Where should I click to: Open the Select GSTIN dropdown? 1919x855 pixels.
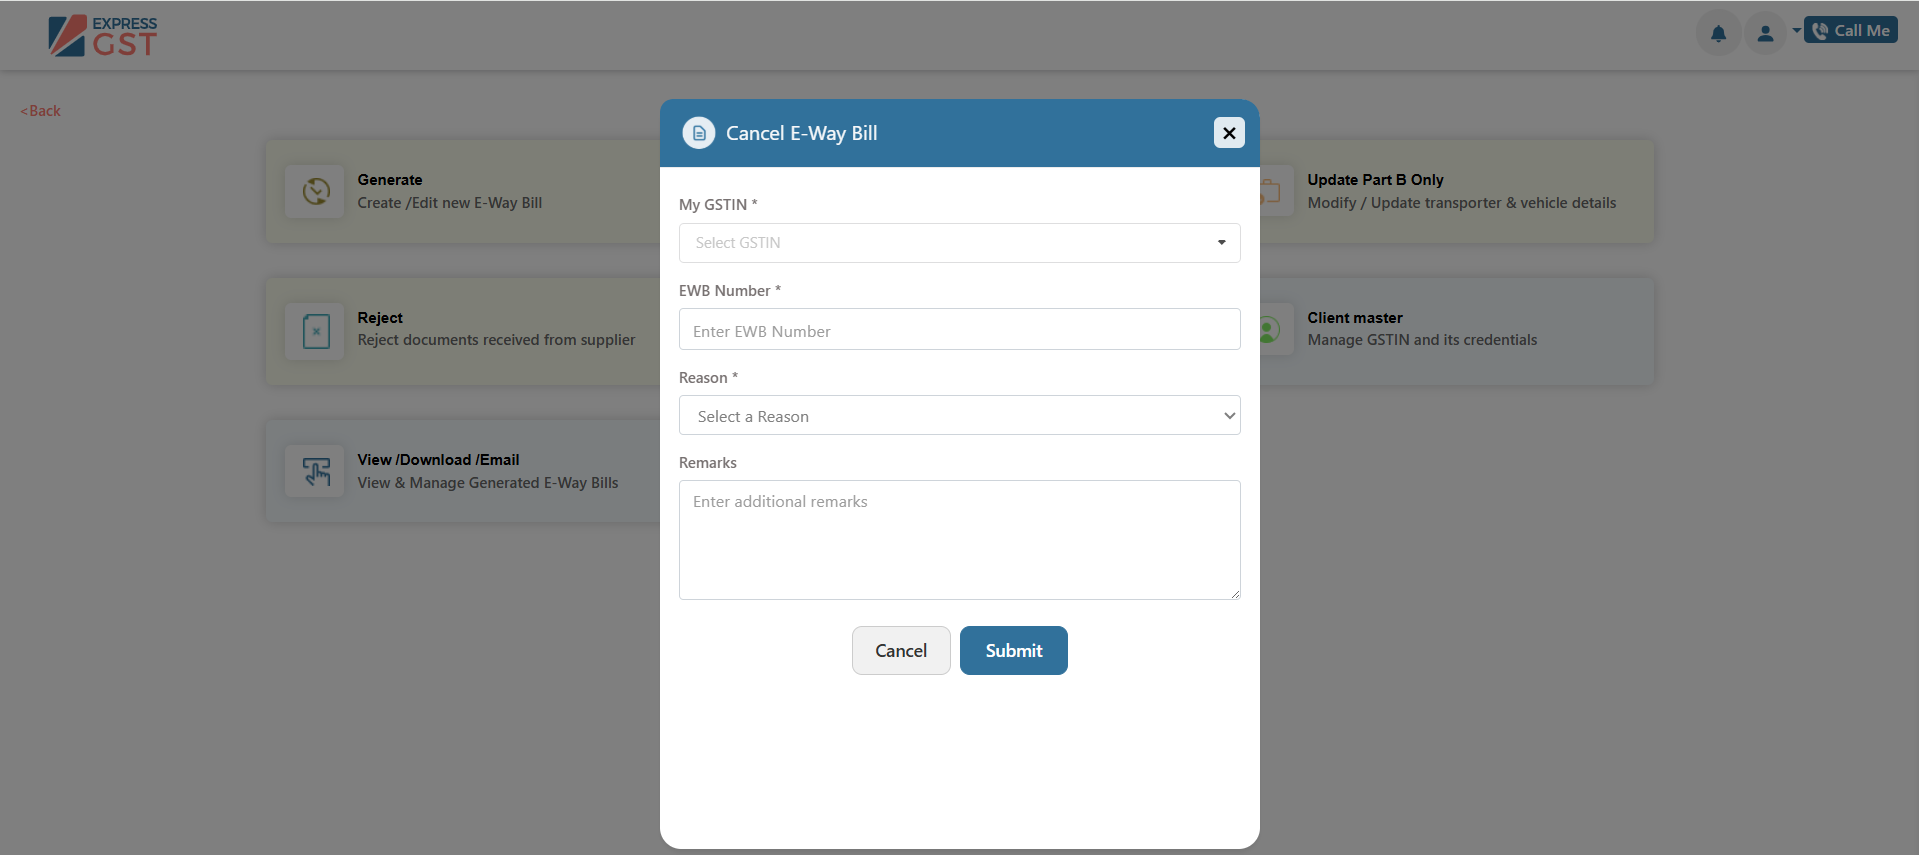coord(959,243)
